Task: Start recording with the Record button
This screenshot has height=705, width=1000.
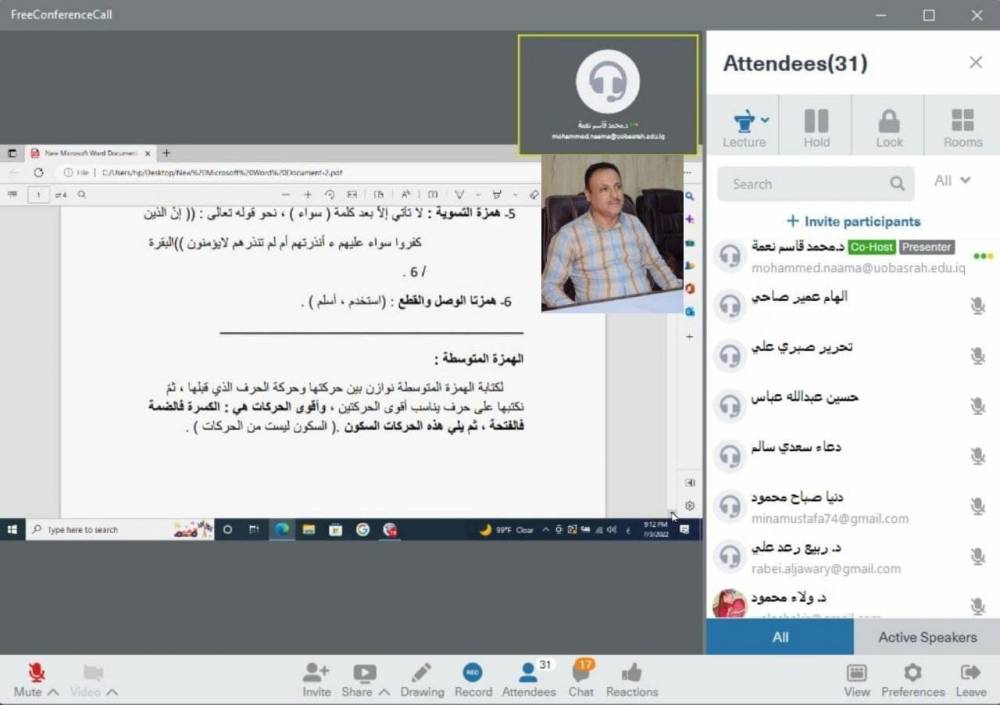Action: [473, 674]
